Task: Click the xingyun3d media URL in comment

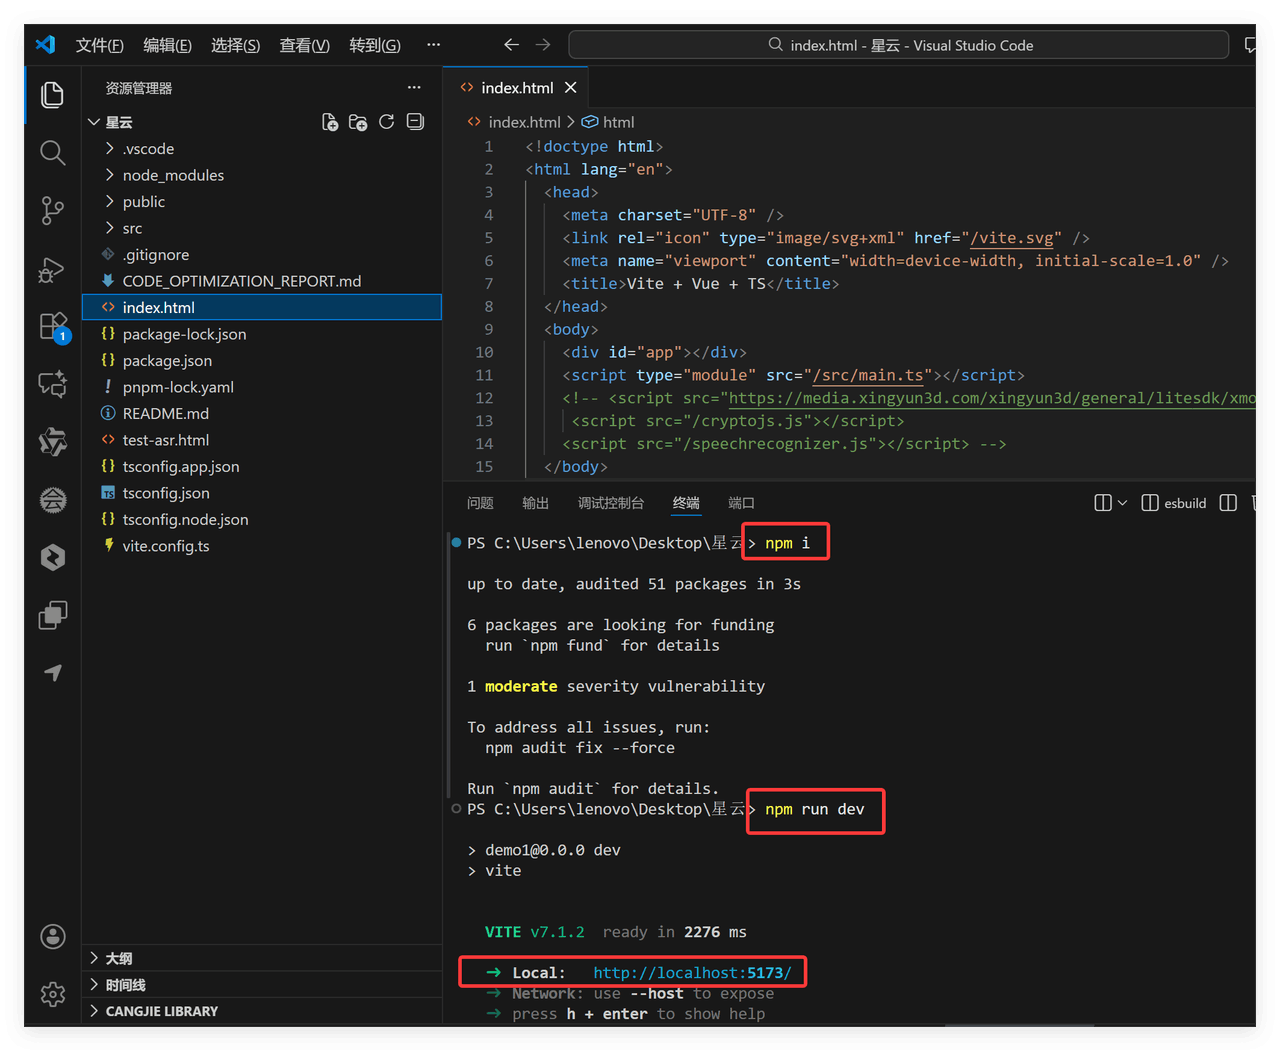Action: coord(992,398)
